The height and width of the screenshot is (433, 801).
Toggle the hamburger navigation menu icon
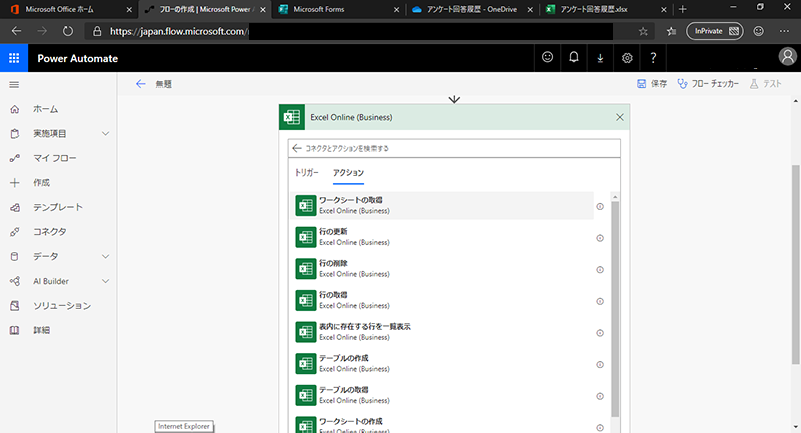tap(14, 85)
